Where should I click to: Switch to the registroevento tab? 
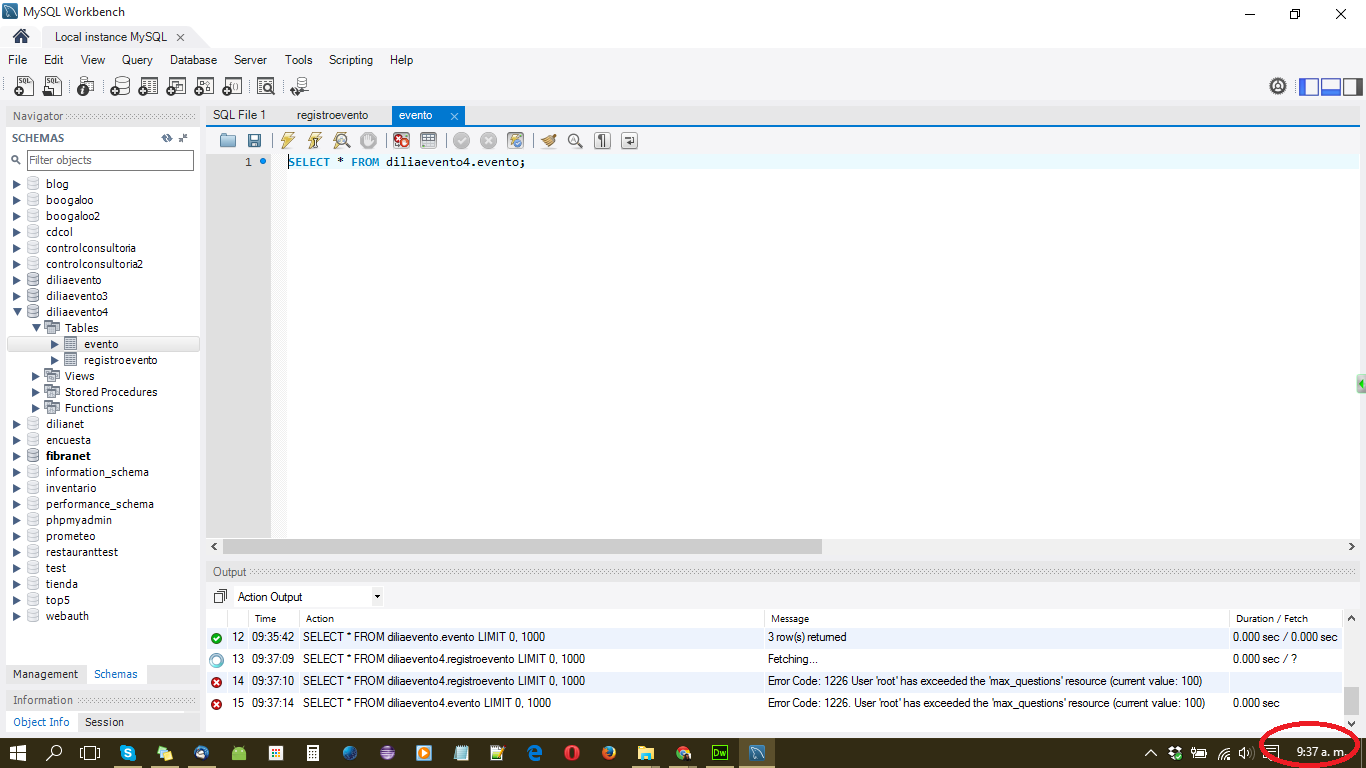tap(332, 115)
